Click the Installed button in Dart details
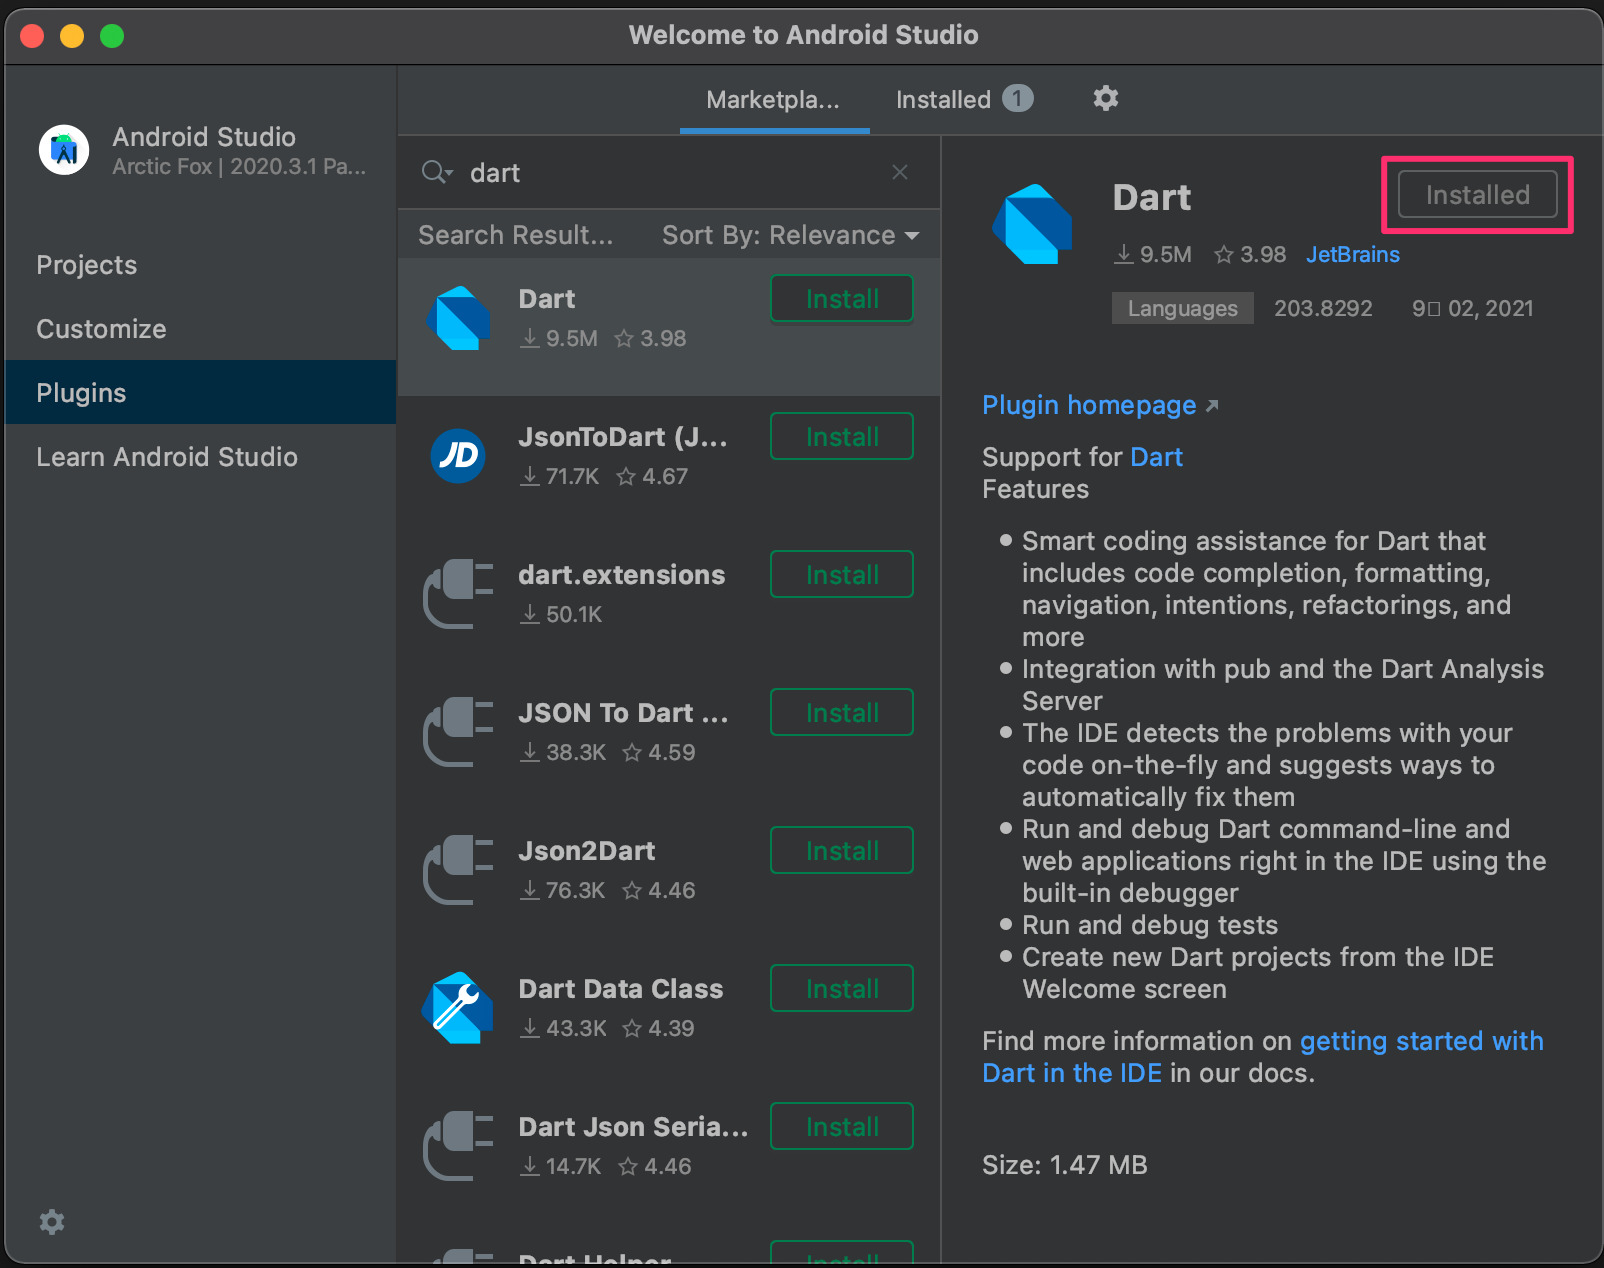This screenshot has width=1604, height=1268. click(x=1477, y=194)
